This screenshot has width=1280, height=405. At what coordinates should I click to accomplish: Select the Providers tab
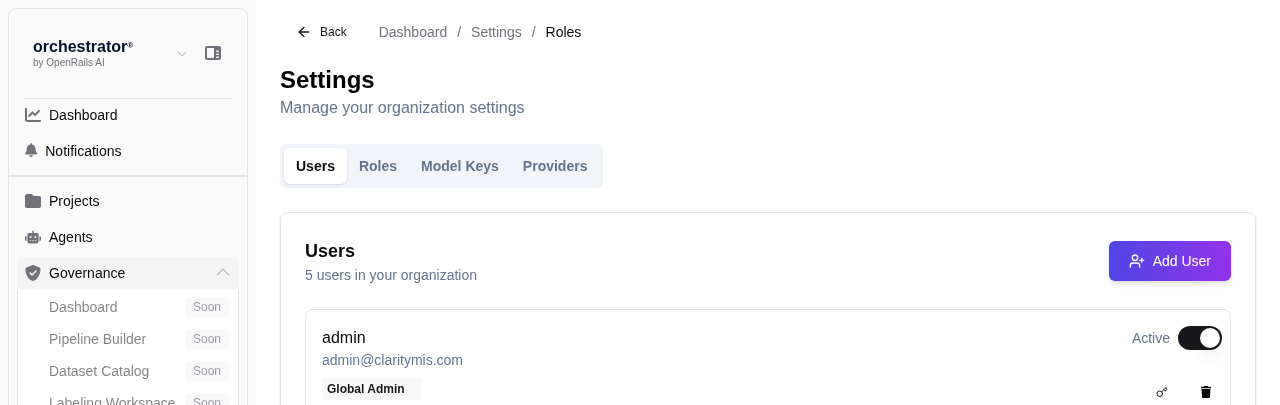(x=555, y=166)
